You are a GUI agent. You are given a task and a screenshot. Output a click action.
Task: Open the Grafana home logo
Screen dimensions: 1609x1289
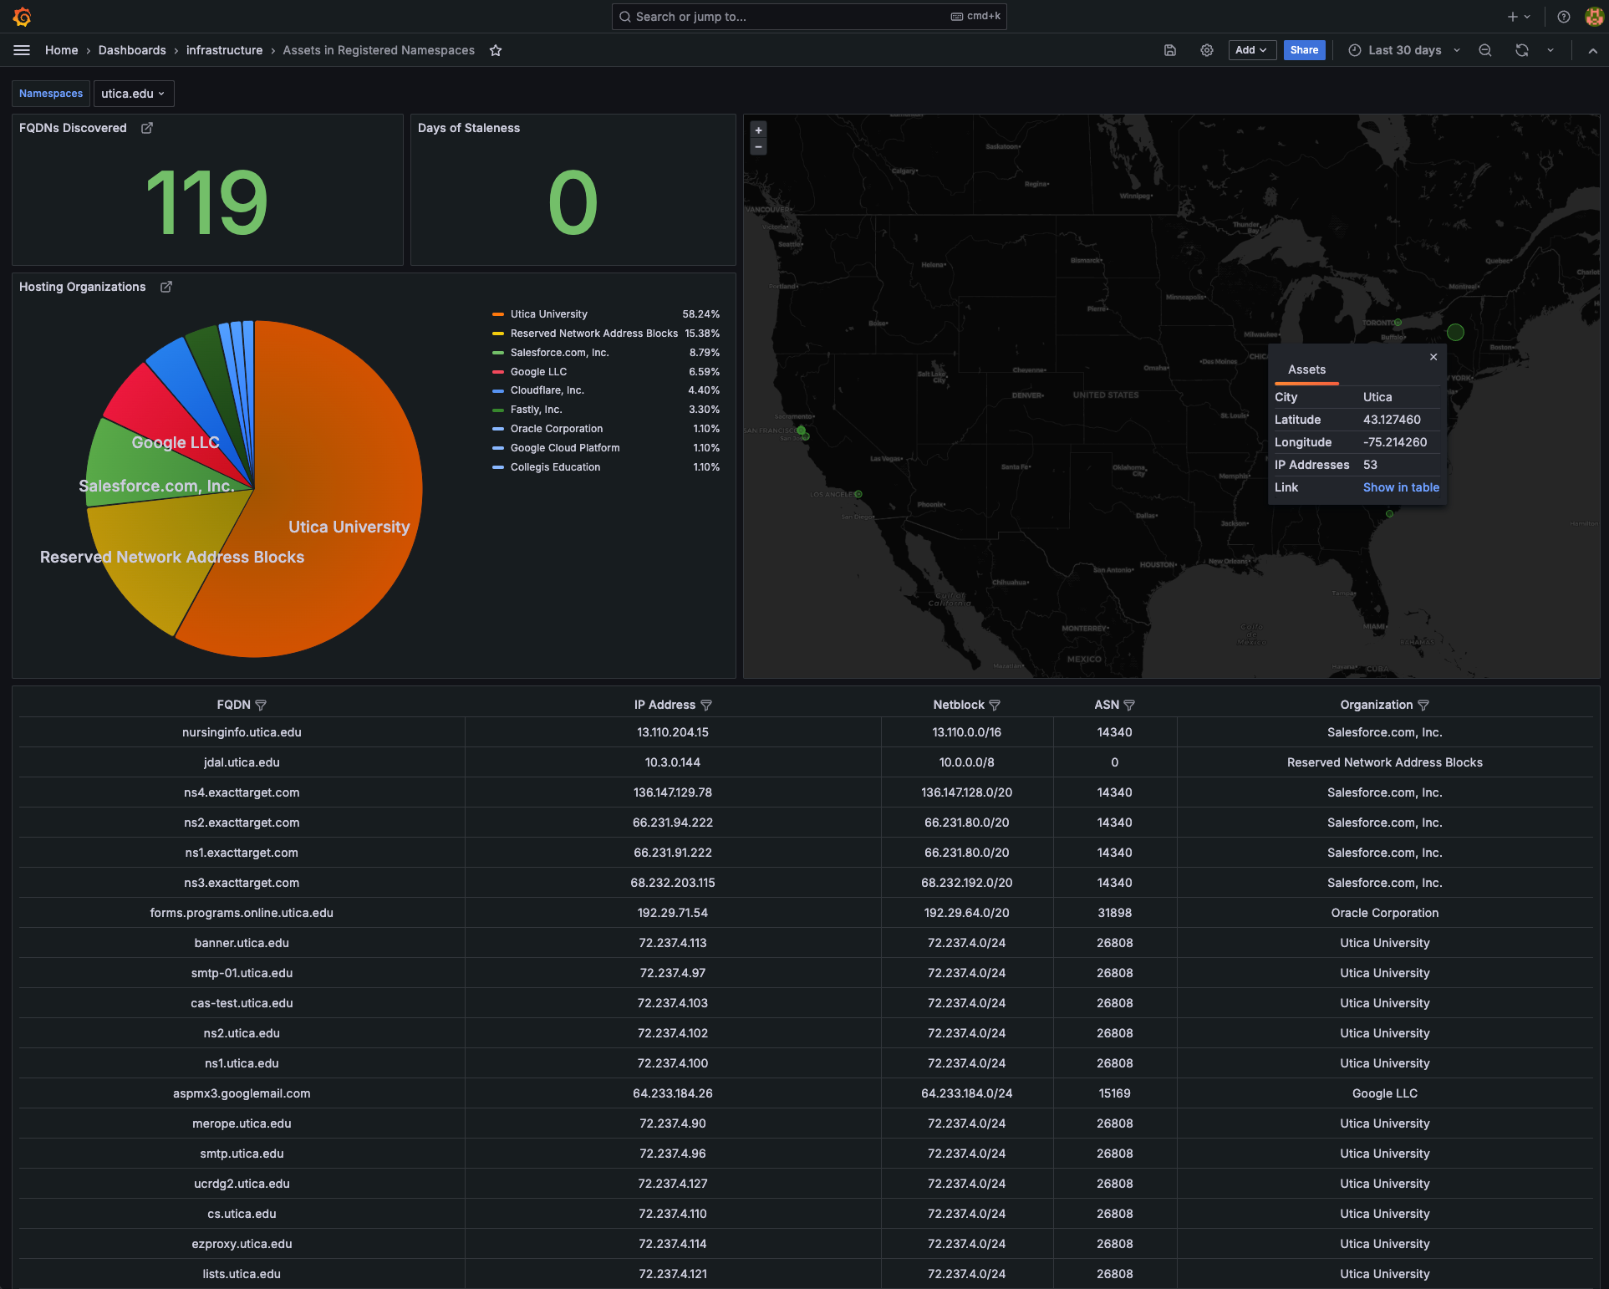(22, 17)
